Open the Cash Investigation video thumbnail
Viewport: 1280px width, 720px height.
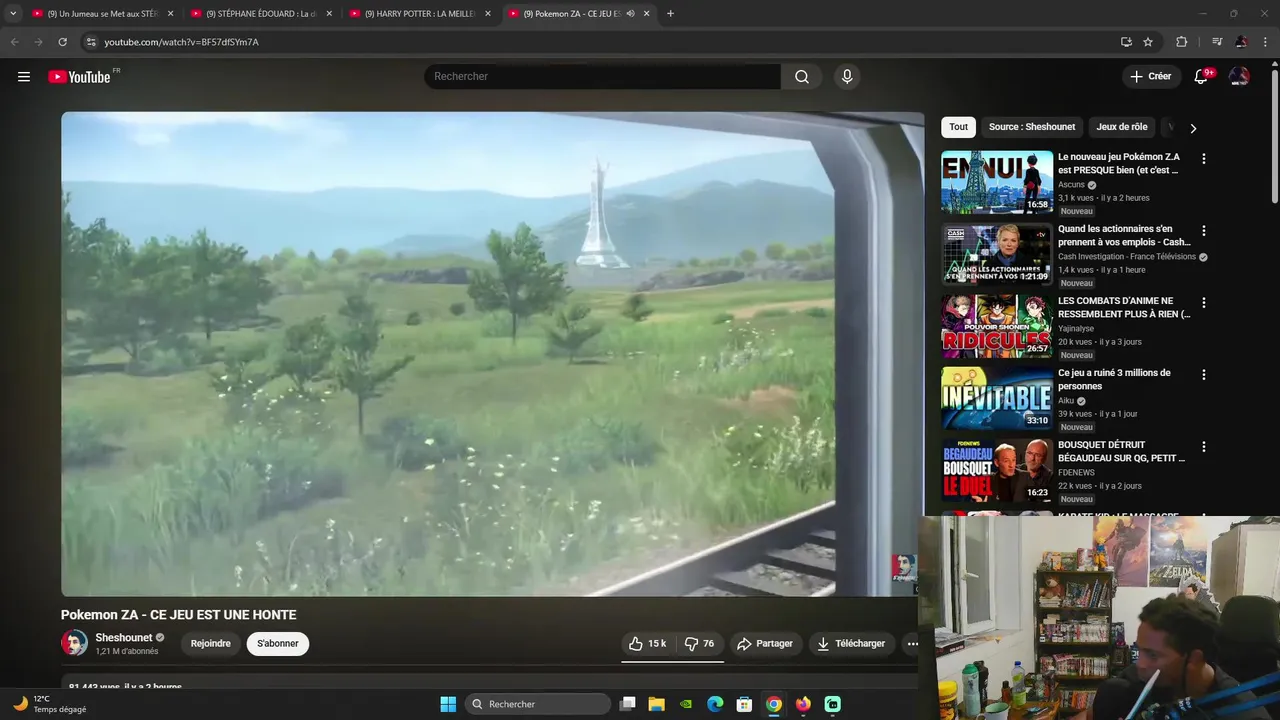pyautogui.click(x=997, y=255)
